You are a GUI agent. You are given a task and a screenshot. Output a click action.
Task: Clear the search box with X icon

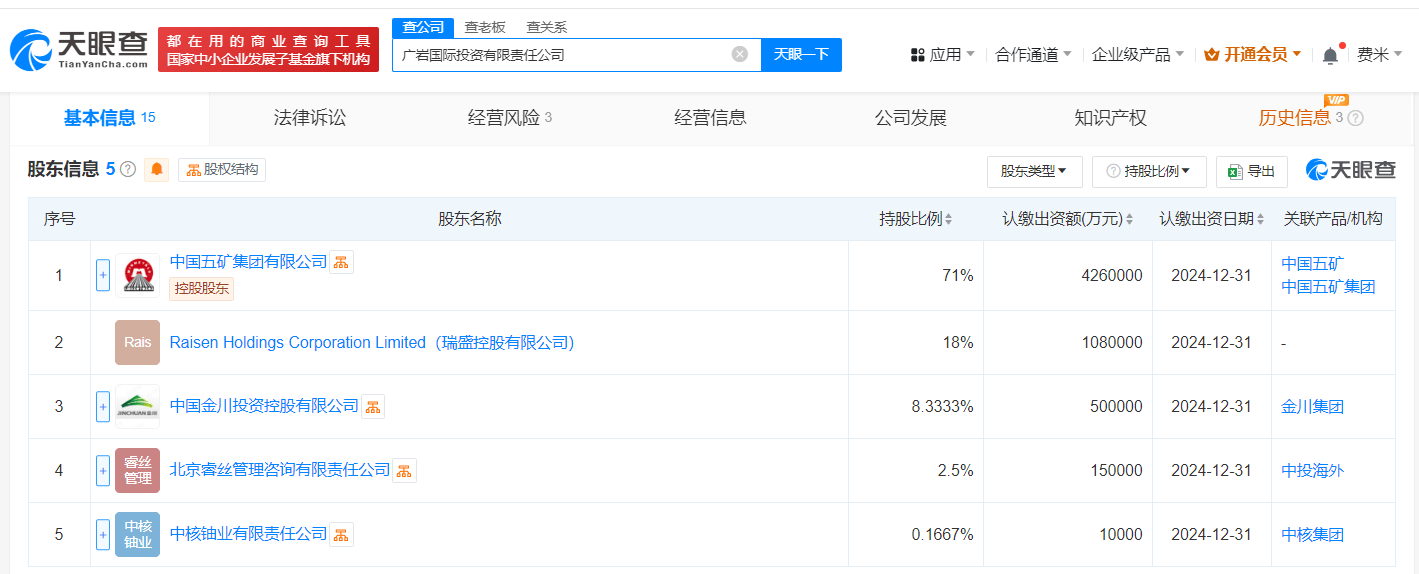point(740,54)
